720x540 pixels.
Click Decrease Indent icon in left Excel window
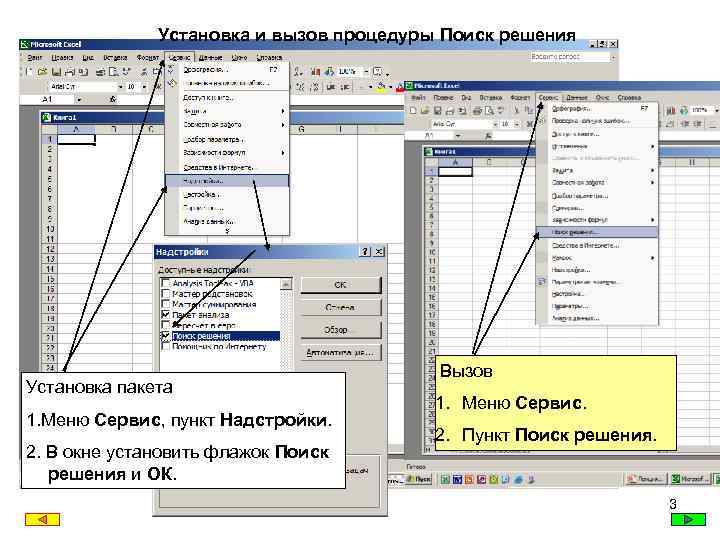click(332, 86)
